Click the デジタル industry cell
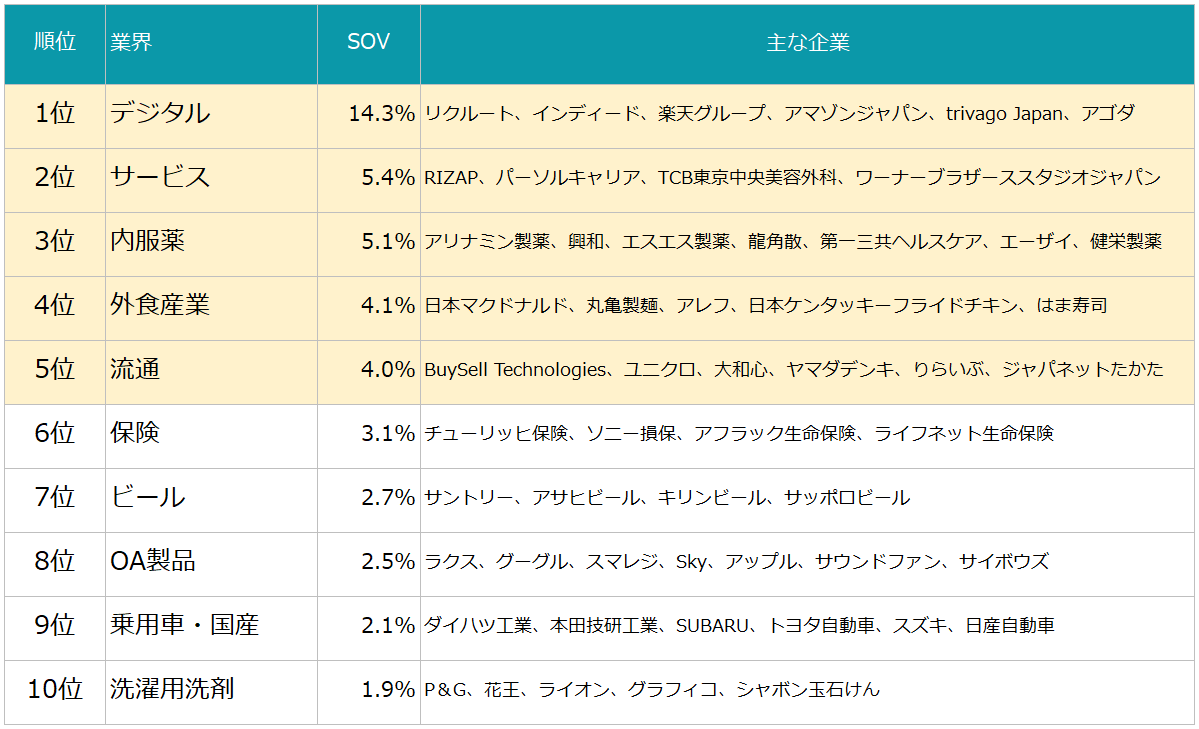The image size is (1199, 729). pyautogui.click(x=211, y=116)
